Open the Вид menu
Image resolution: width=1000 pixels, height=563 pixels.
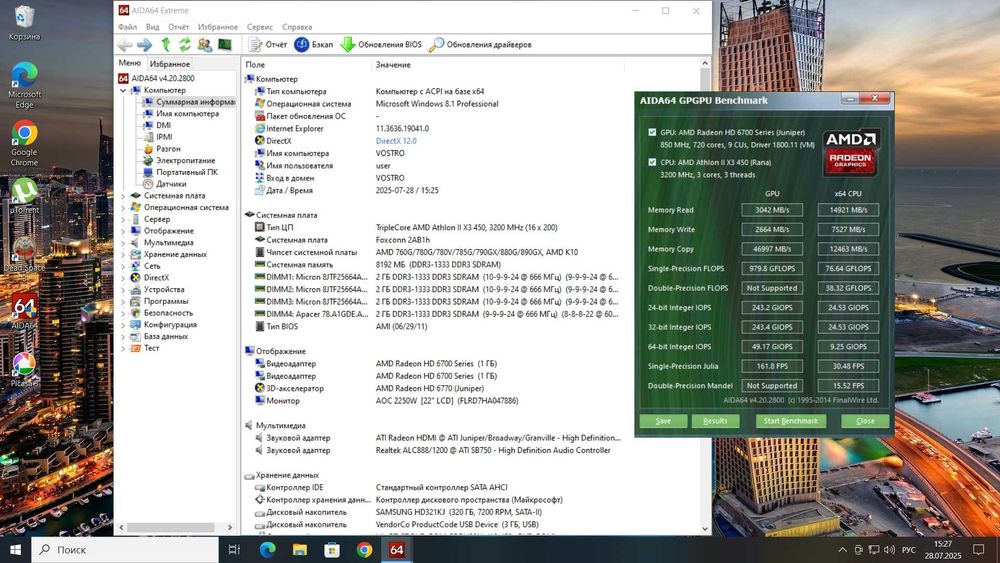click(x=152, y=27)
